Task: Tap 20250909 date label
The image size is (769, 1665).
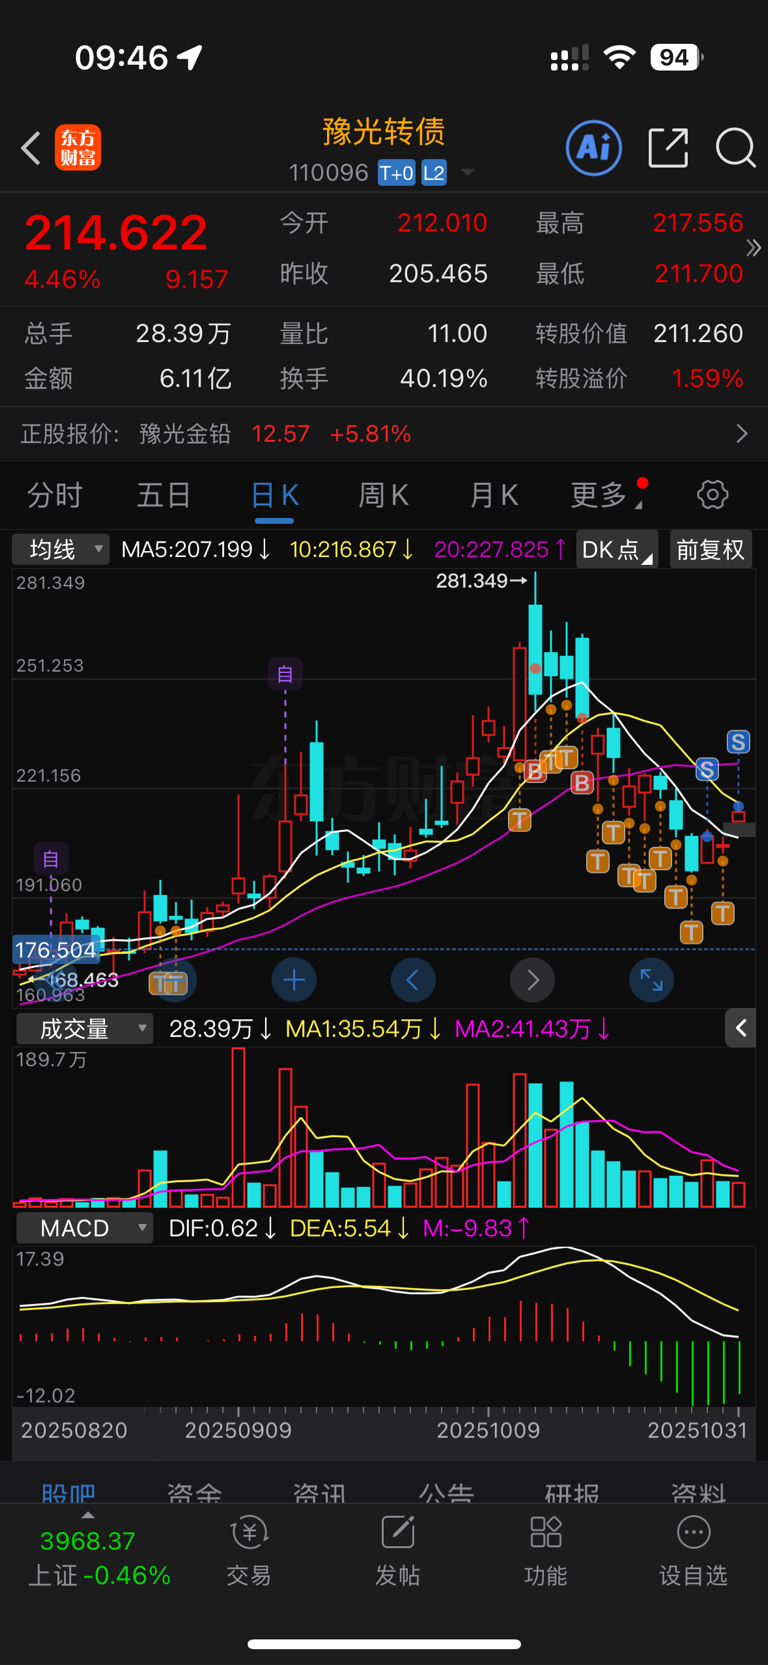Action: pyautogui.click(x=238, y=1430)
